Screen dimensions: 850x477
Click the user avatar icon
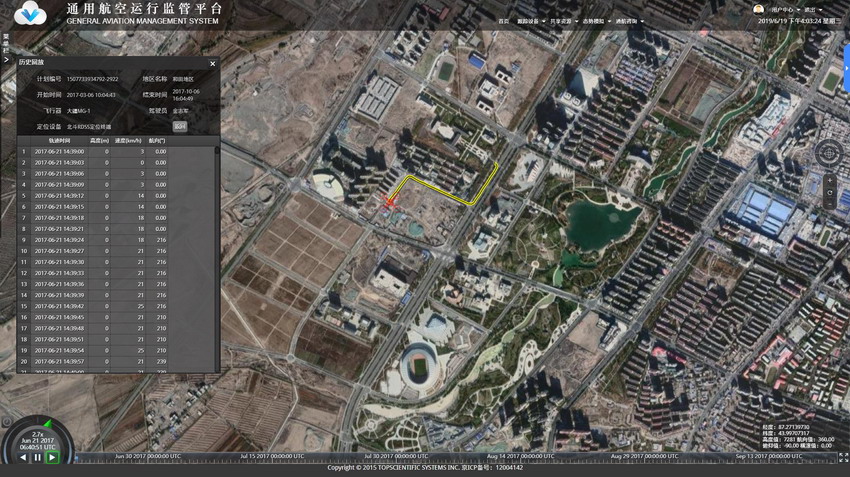pyautogui.click(x=758, y=9)
